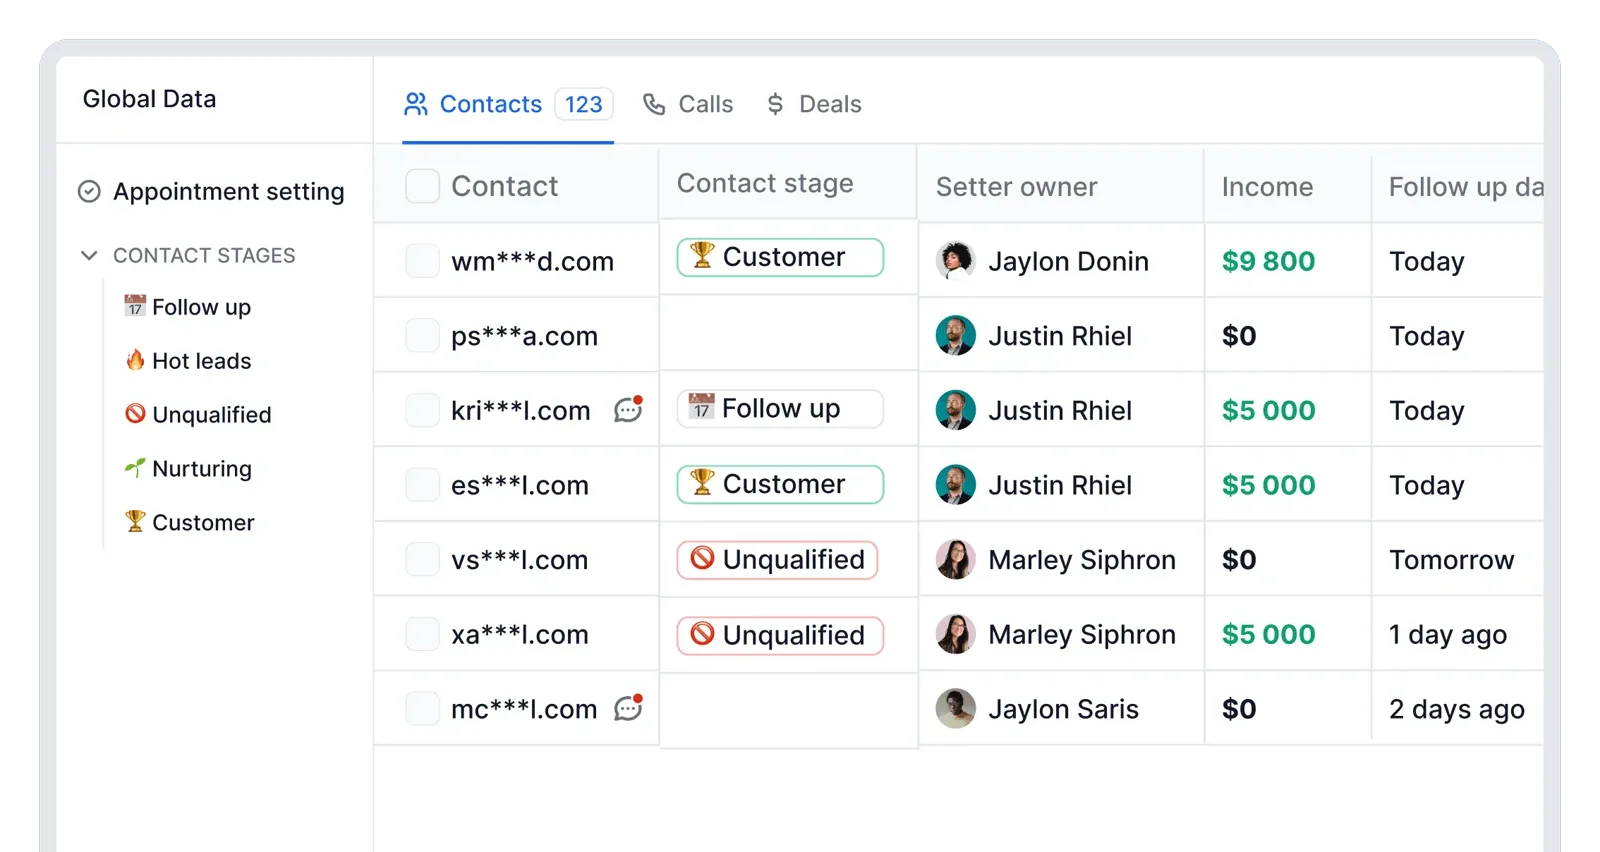Click prohibited icon in xa***l.com Unqualified badge
1600x852 pixels.
click(x=702, y=634)
